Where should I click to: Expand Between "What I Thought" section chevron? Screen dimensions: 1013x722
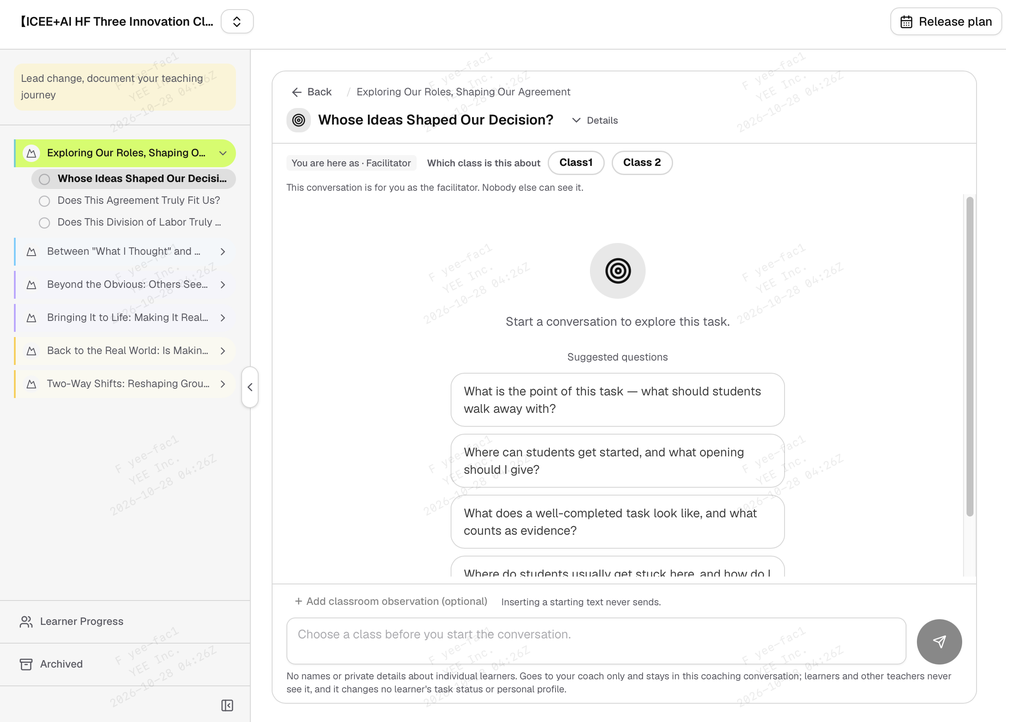(x=223, y=252)
